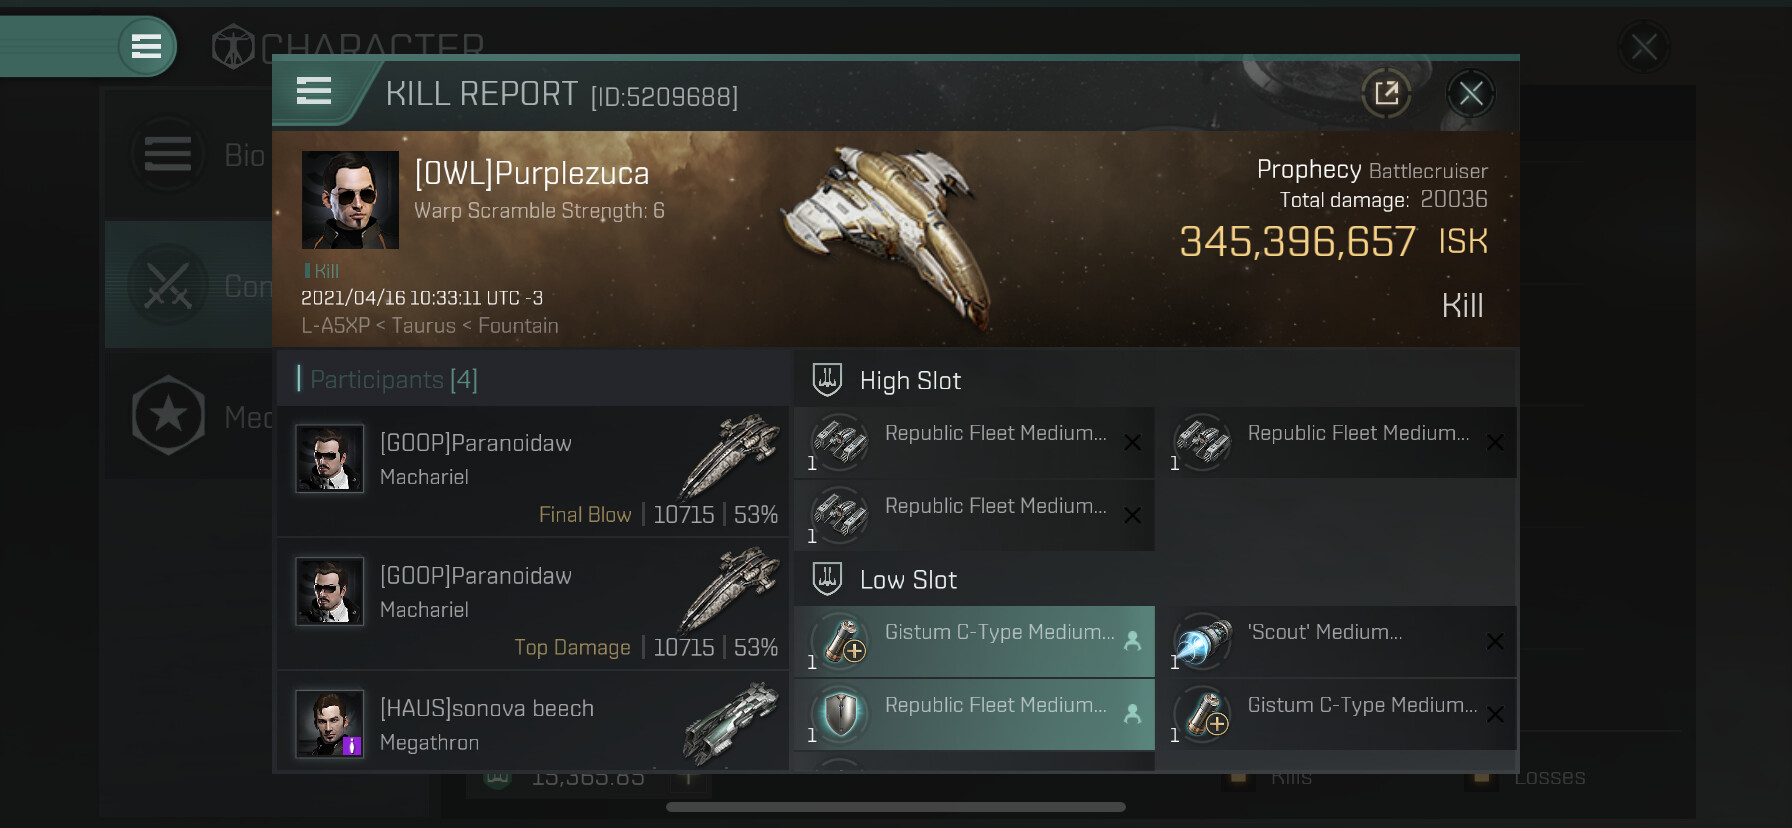Click the top-left main menu button
This screenshot has height=828, width=1792.
pyautogui.click(x=146, y=46)
